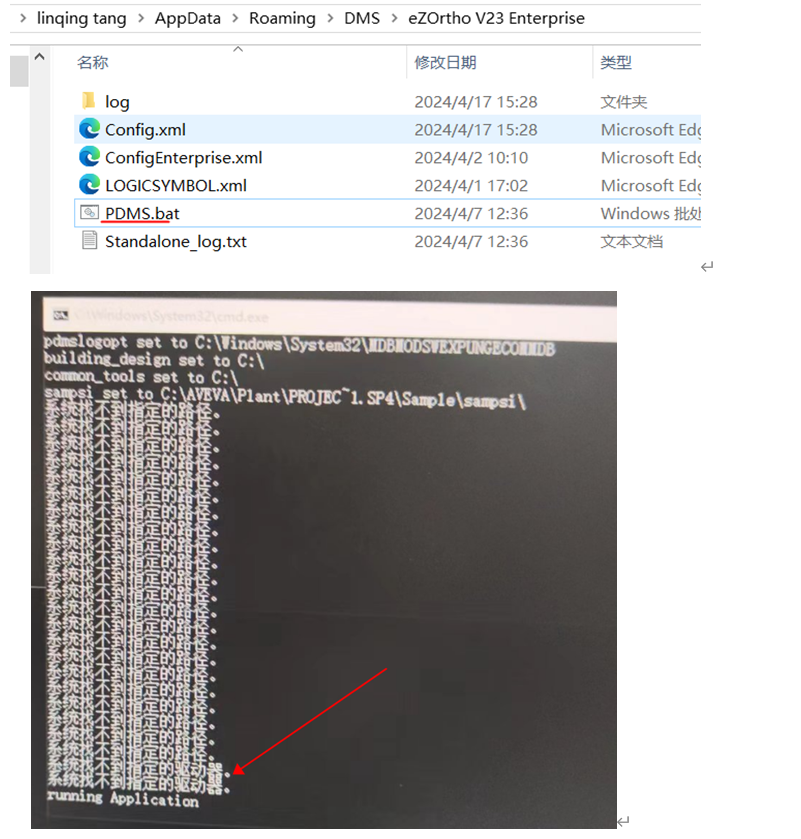Click the 文件夹 type of log
The width and height of the screenshot is (801, 839).
click(x=623, y=102)
